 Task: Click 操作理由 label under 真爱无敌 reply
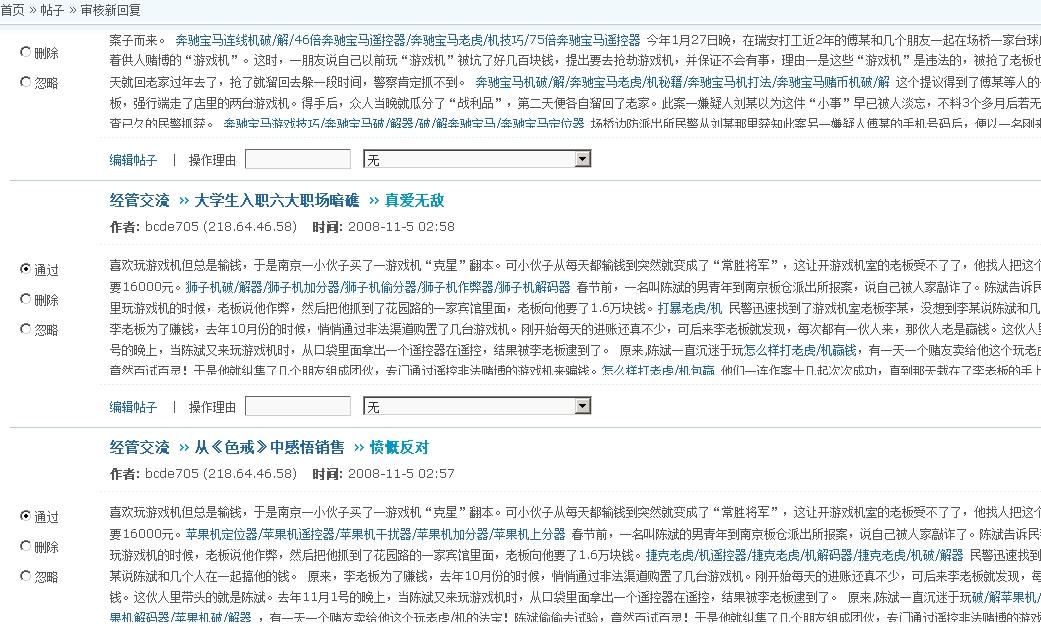[x=212, y=407]
